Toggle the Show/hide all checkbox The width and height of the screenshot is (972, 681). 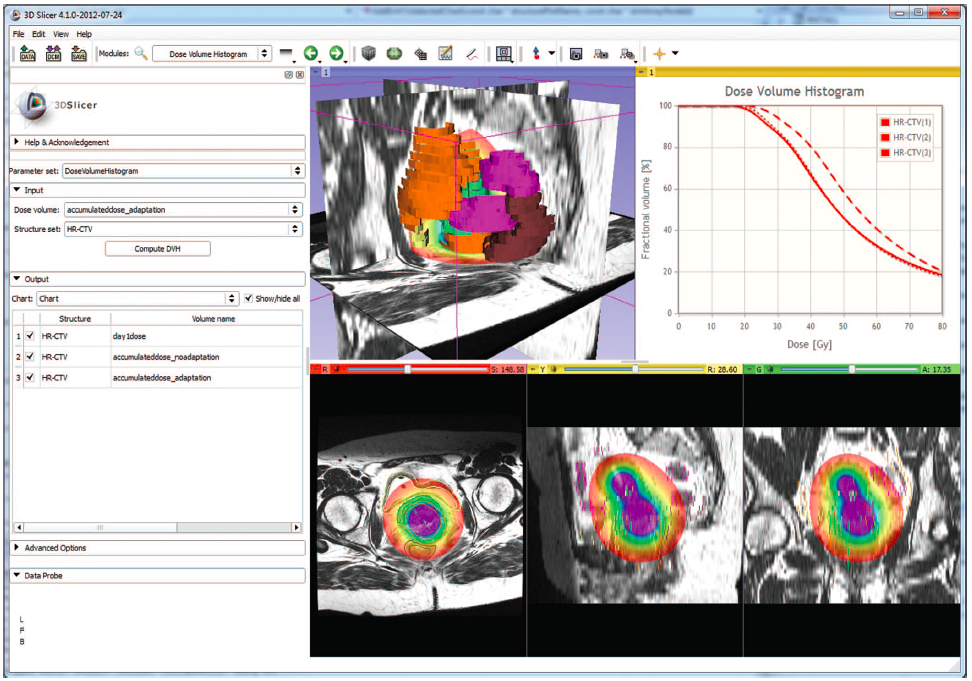[249, 299]
